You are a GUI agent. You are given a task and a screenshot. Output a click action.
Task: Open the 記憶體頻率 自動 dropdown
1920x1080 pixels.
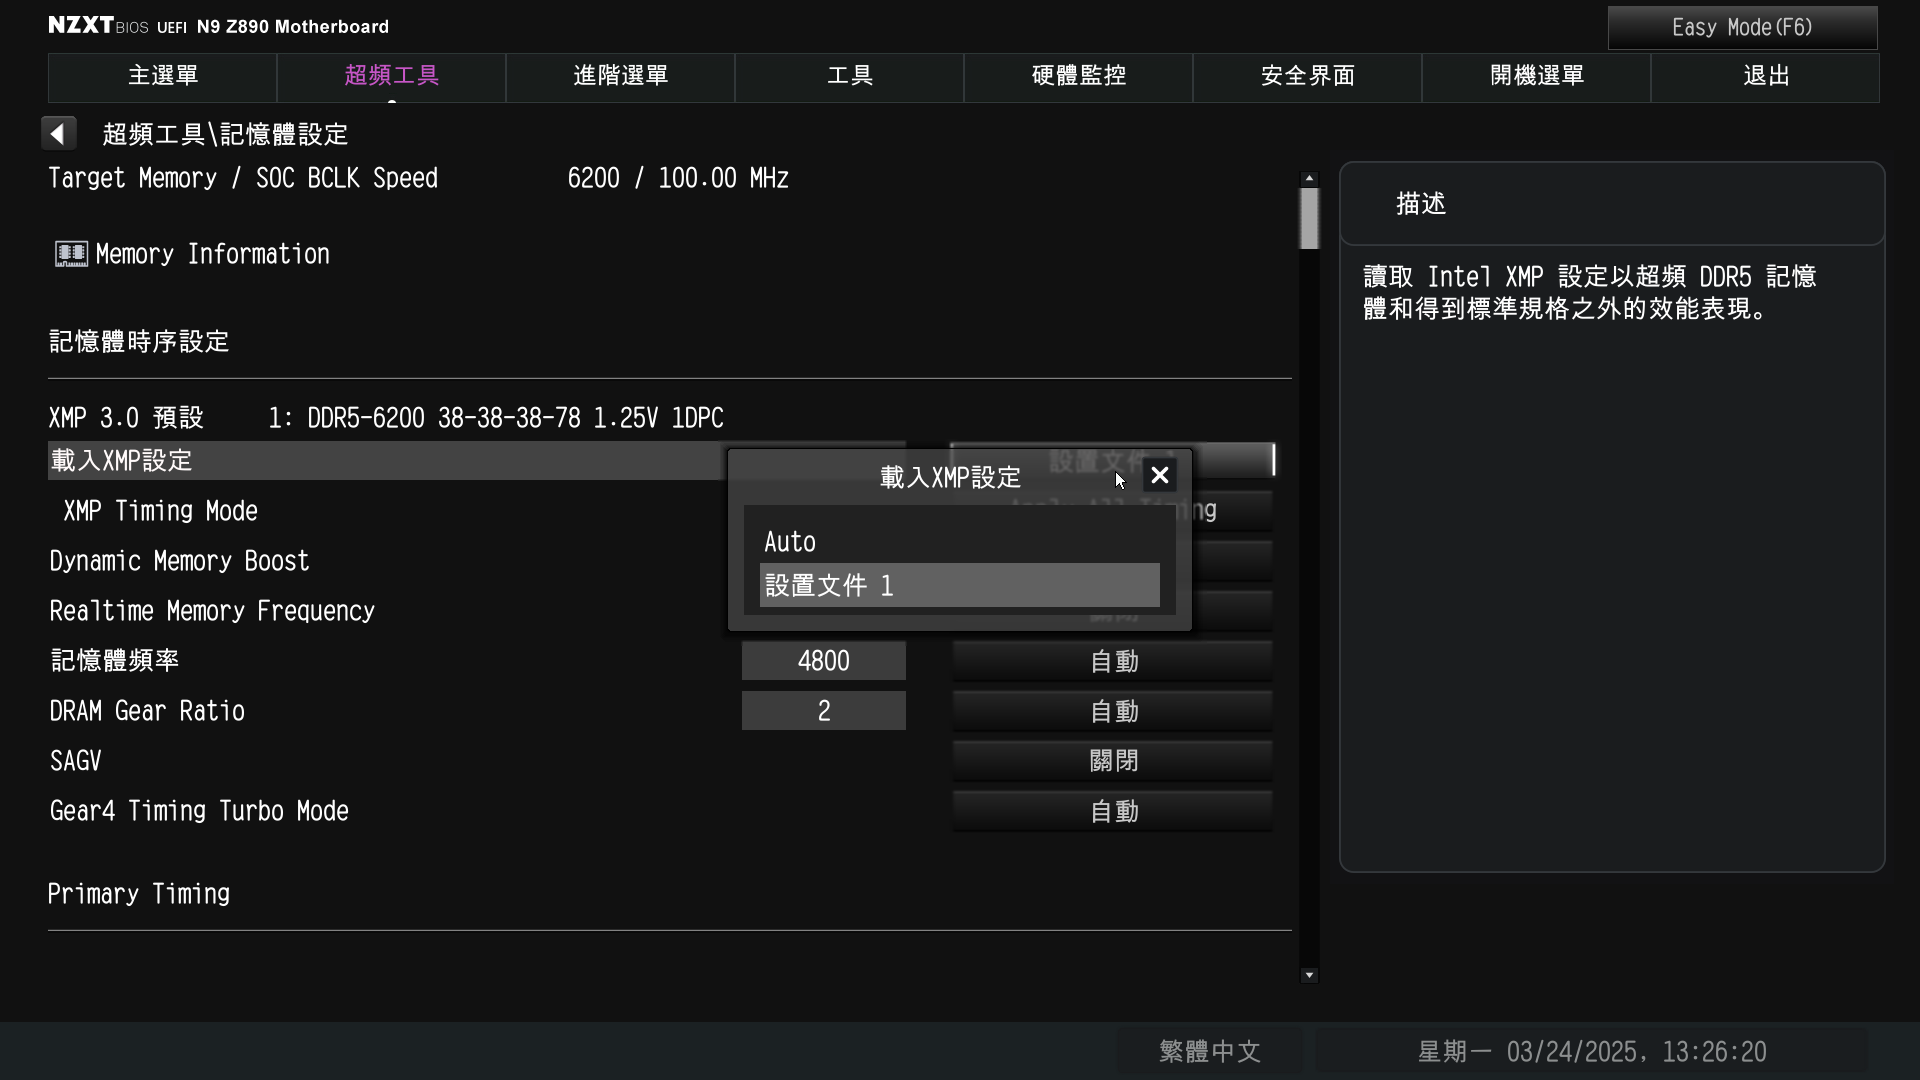[x=1113, y=661]
